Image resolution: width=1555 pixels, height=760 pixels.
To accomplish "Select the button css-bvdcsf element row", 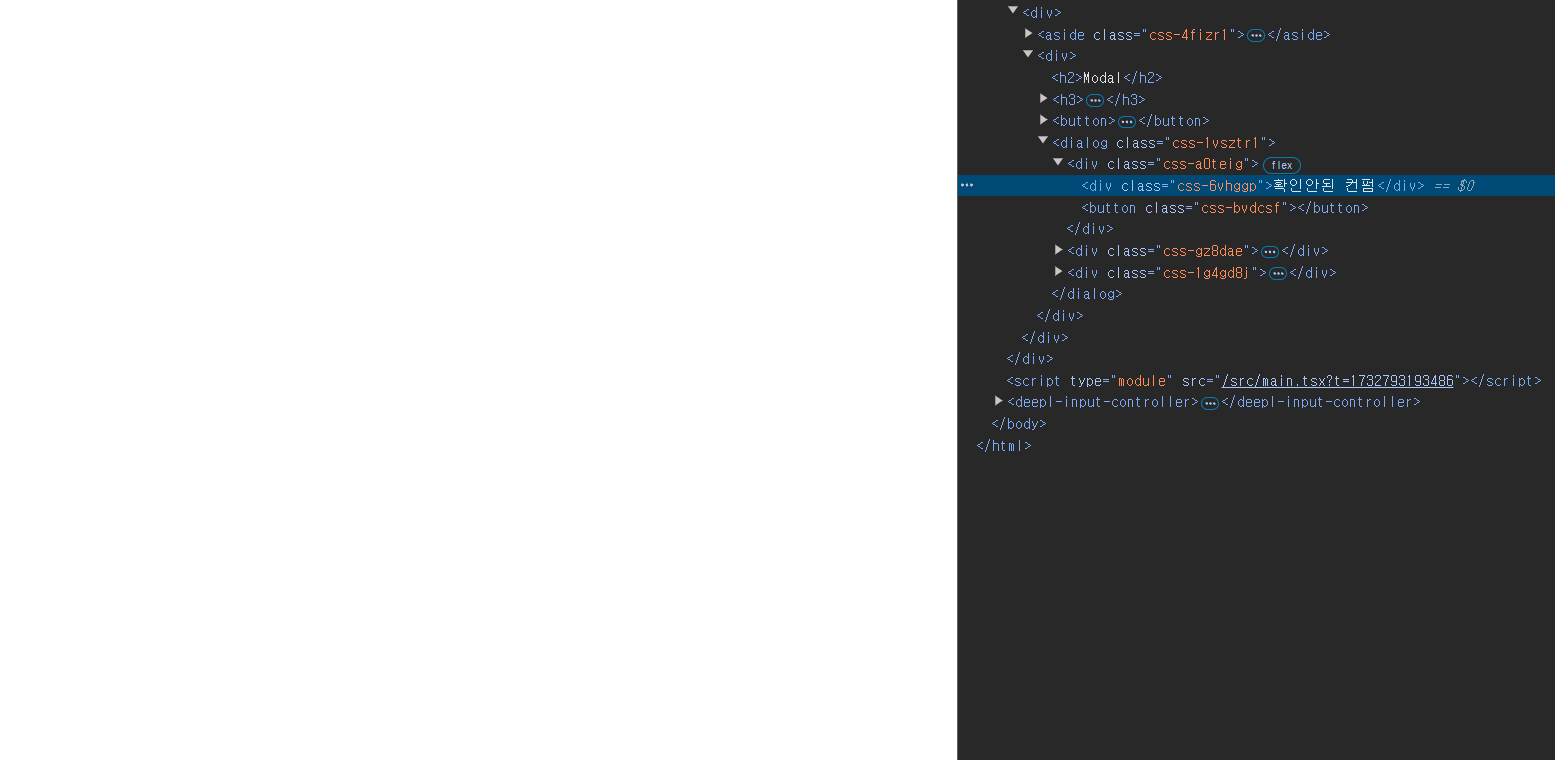I will [1224, 208].
